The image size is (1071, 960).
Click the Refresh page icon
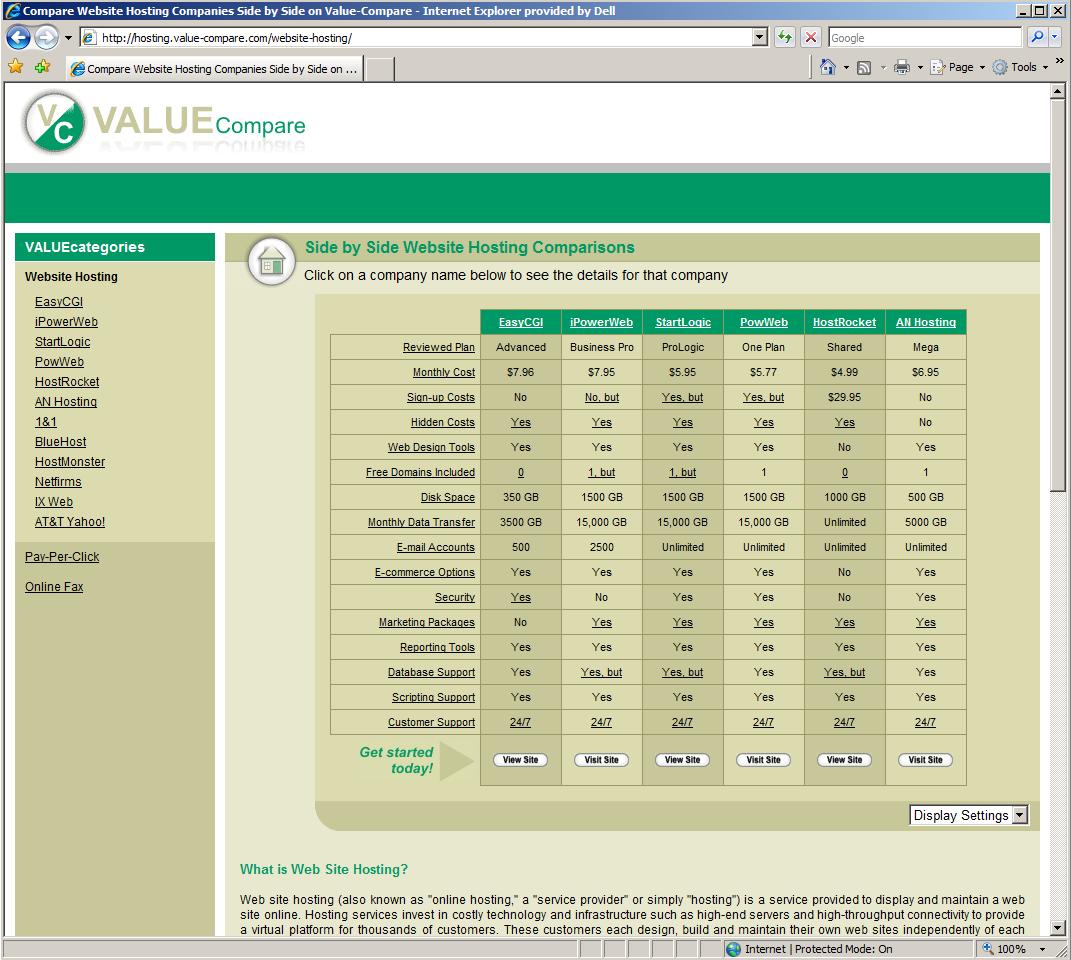coord(785,38)
